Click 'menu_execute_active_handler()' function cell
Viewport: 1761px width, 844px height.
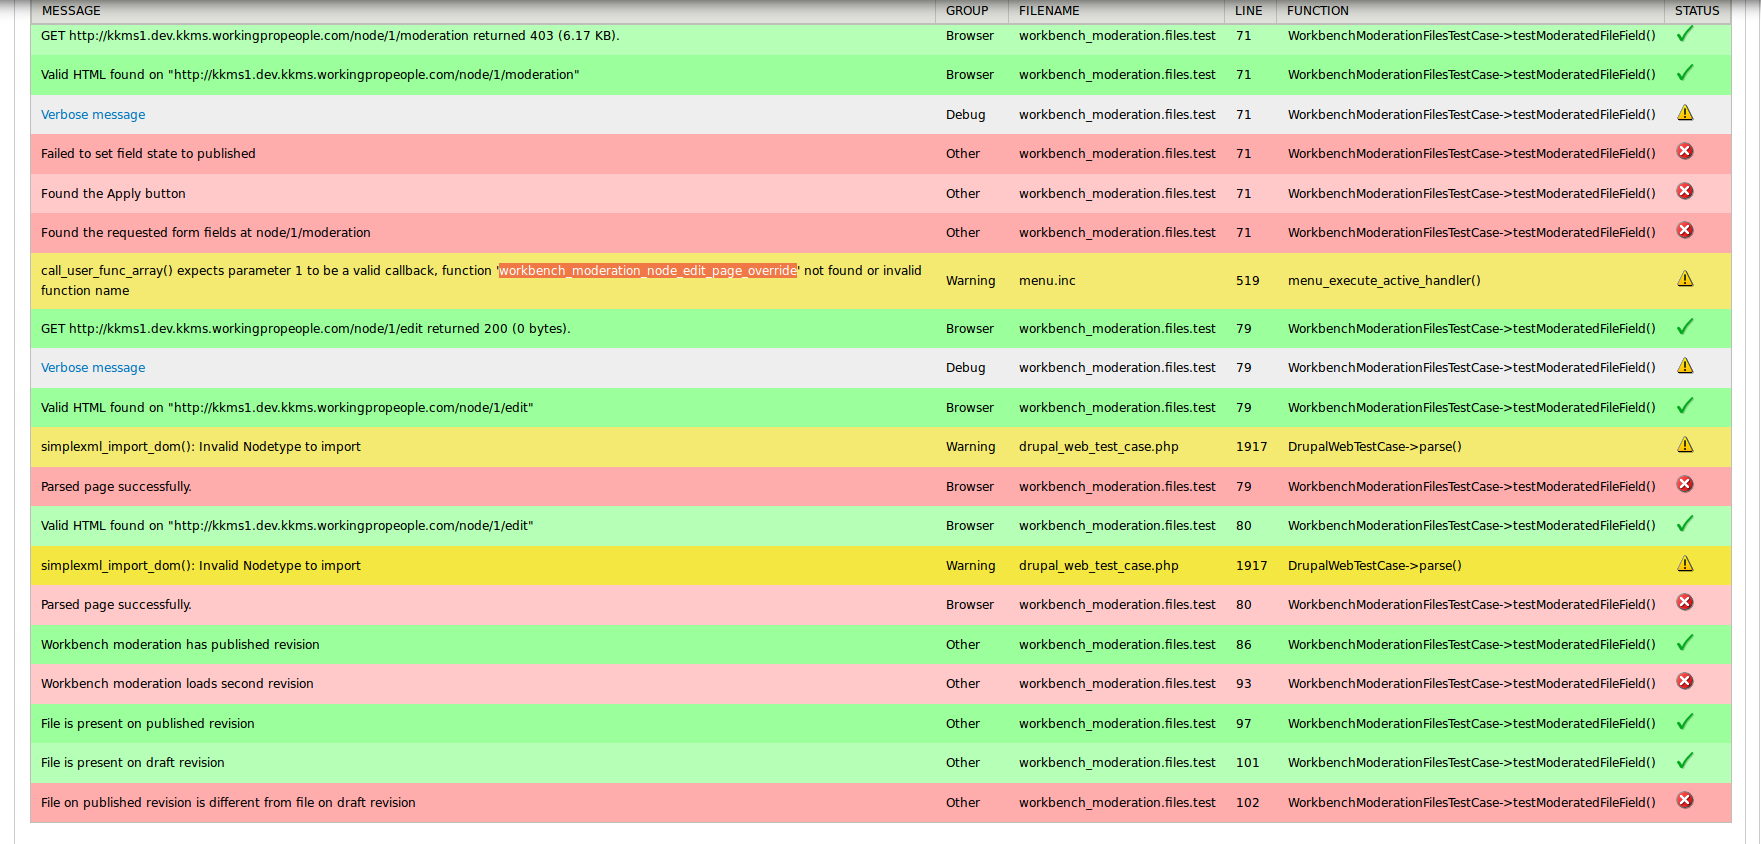point(1384,281)
